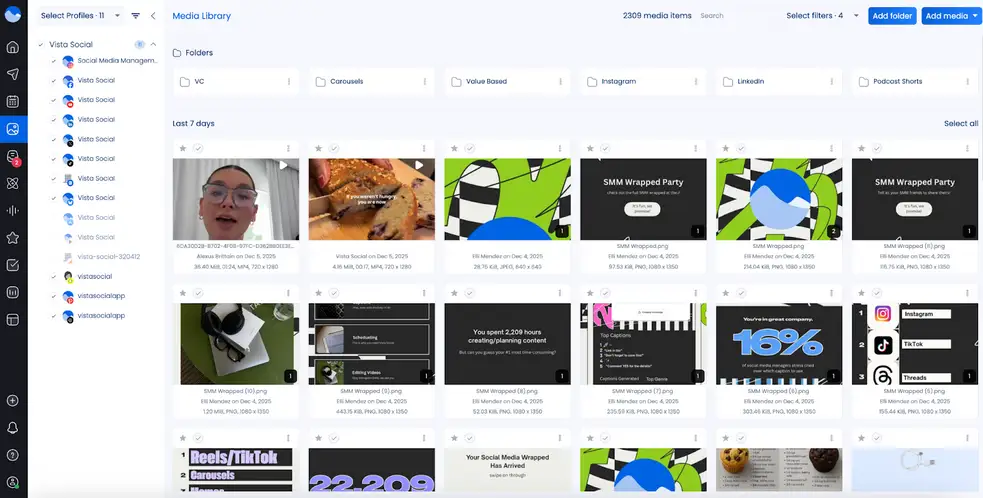
Task: Open the Reports bar-chart icon in sidebar
Action: (x=13, y=293)
